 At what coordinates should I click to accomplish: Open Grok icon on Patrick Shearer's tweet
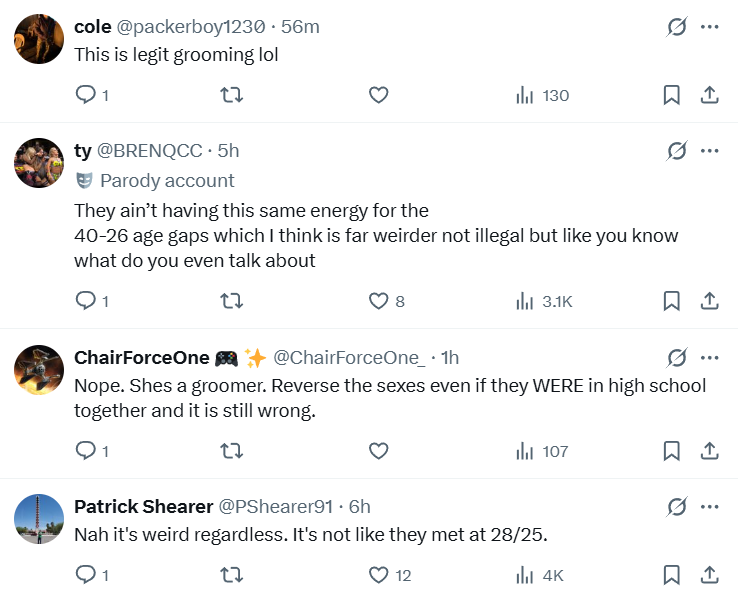point(677,506)
